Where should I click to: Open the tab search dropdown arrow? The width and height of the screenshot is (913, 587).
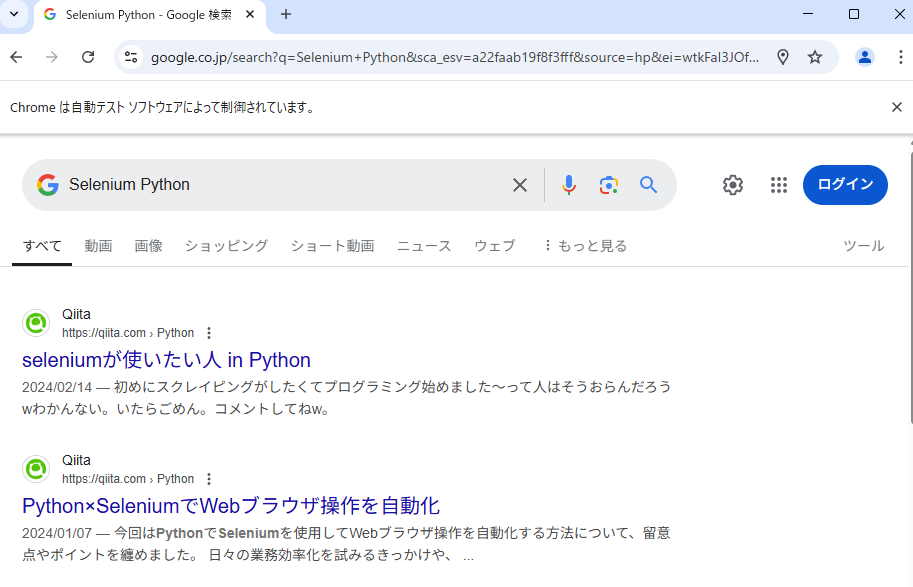[x=14, y=15]
